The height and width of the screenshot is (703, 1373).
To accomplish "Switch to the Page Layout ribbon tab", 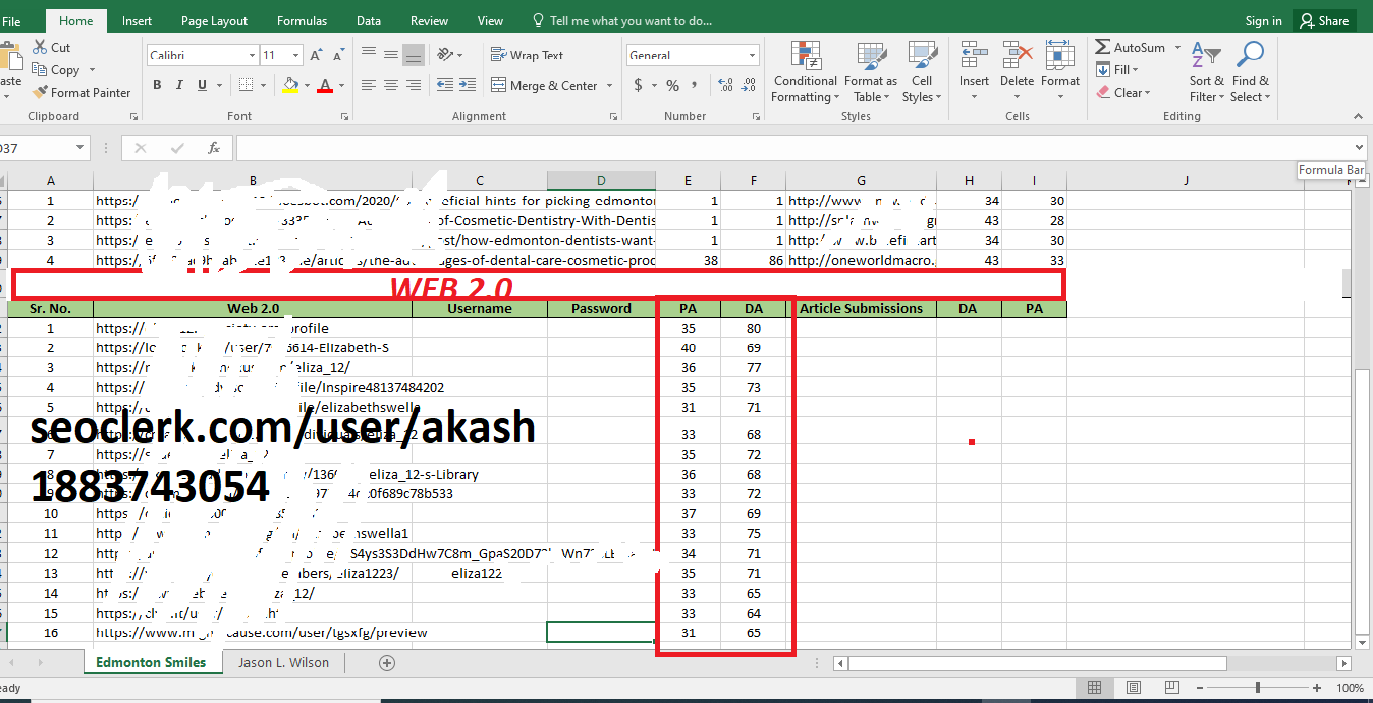I will tap(214, 21).
